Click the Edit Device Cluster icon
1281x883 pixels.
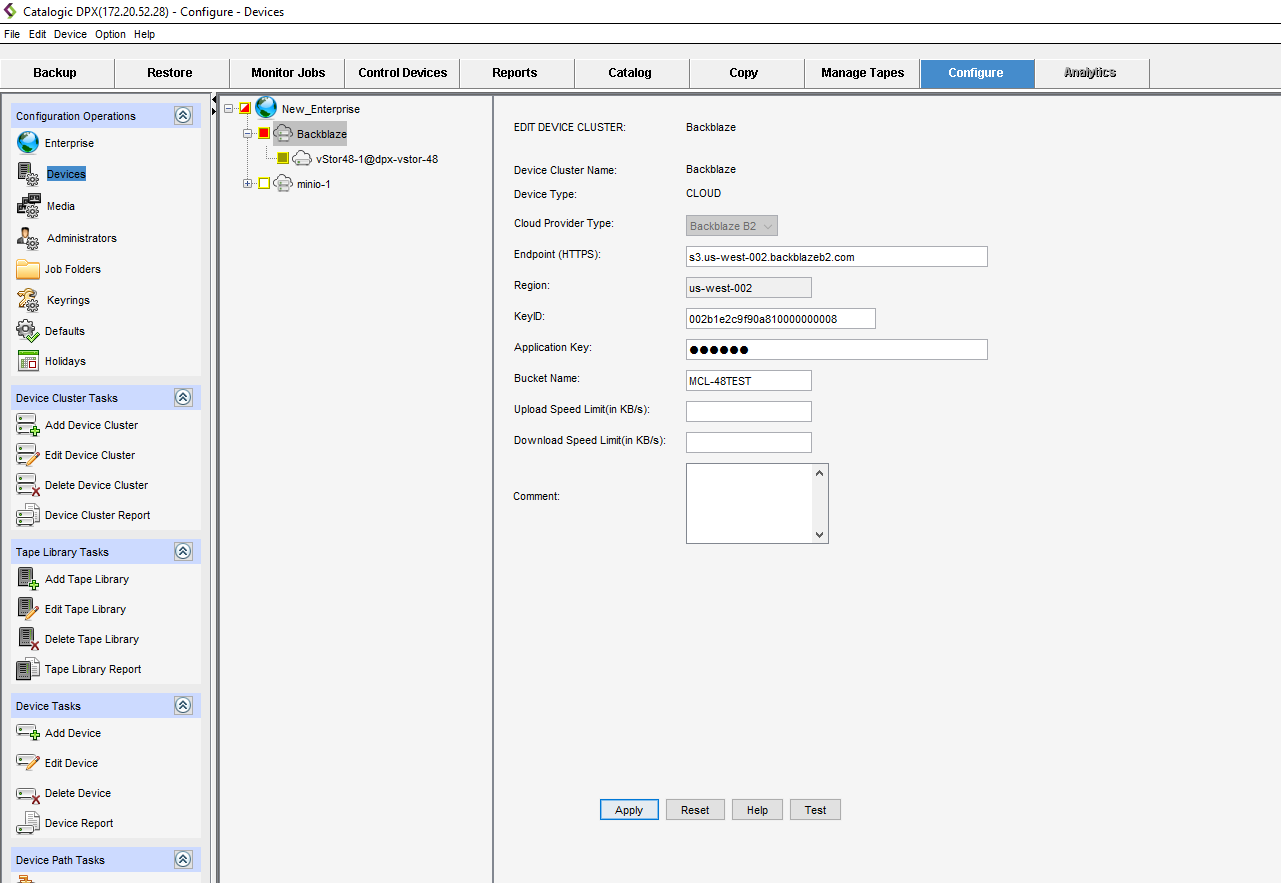(28, 455)
